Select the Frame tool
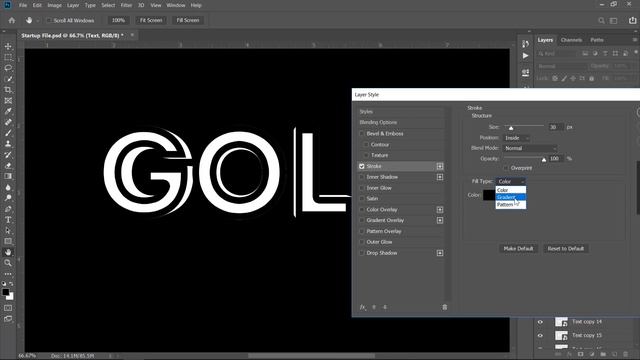 click(8, 100)
